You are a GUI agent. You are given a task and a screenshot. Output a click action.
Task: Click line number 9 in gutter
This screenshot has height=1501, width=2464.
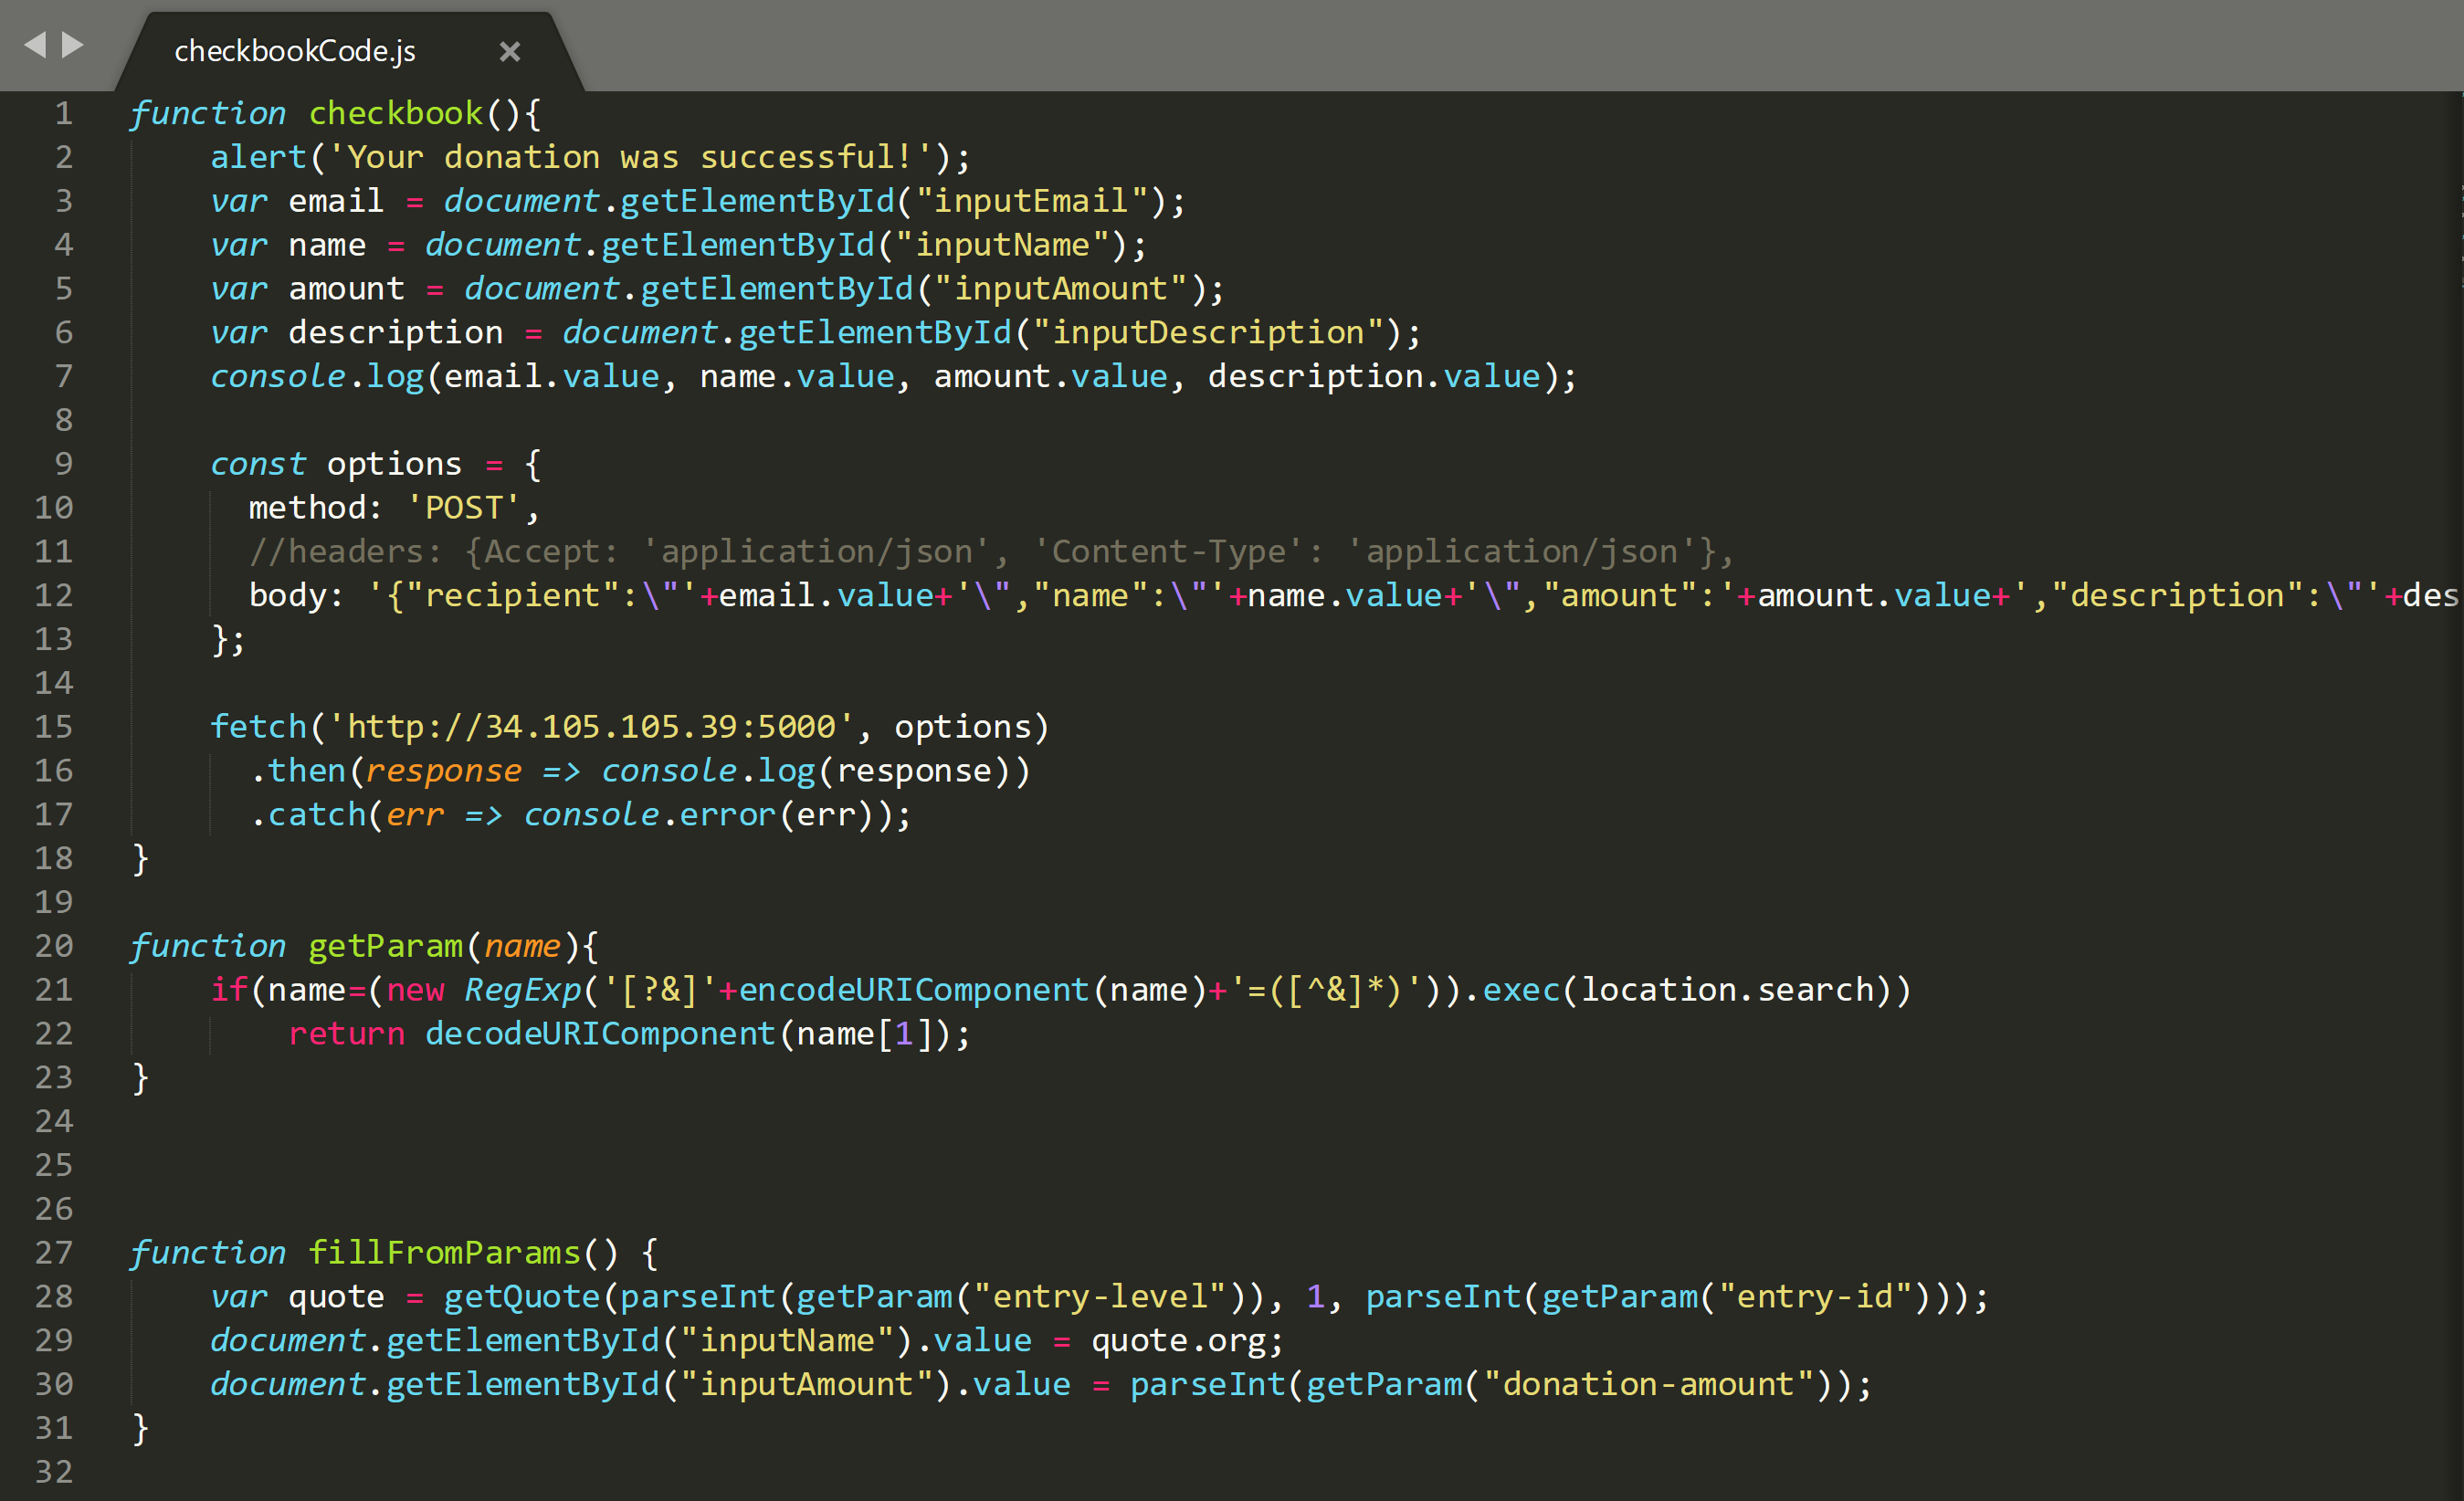tap(63, 464)
